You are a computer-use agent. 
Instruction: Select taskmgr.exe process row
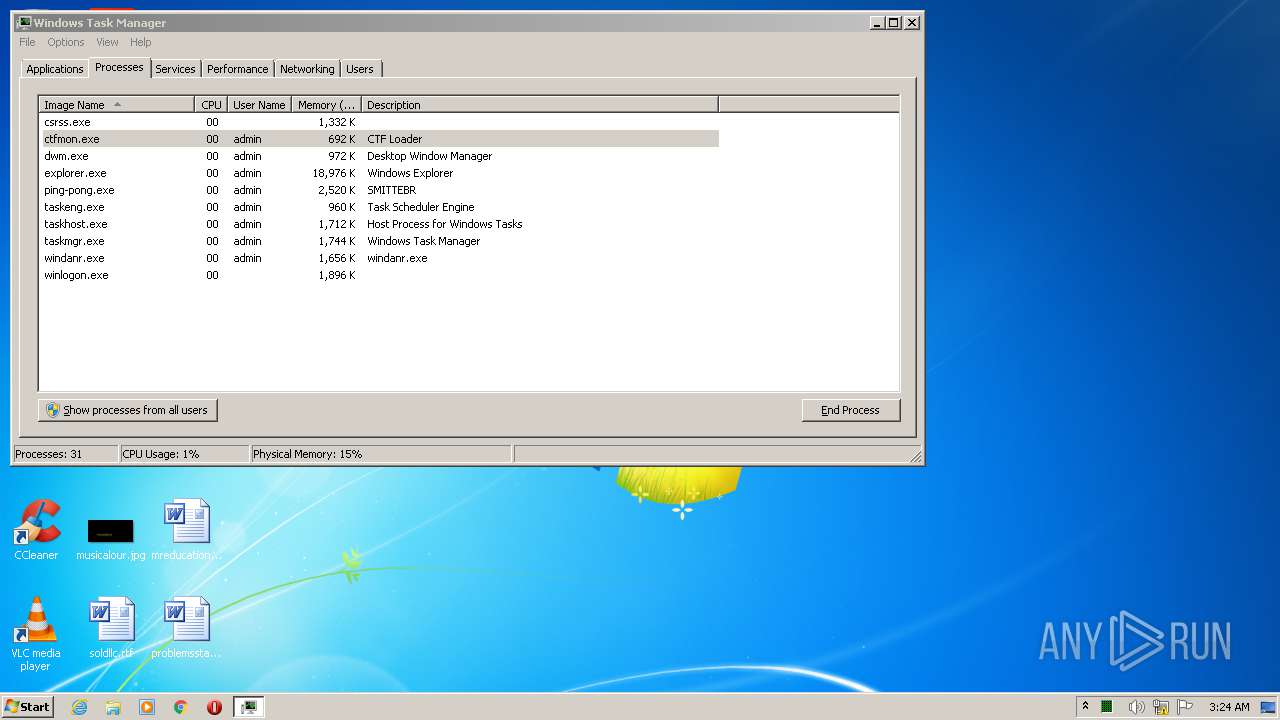[379, 241]
